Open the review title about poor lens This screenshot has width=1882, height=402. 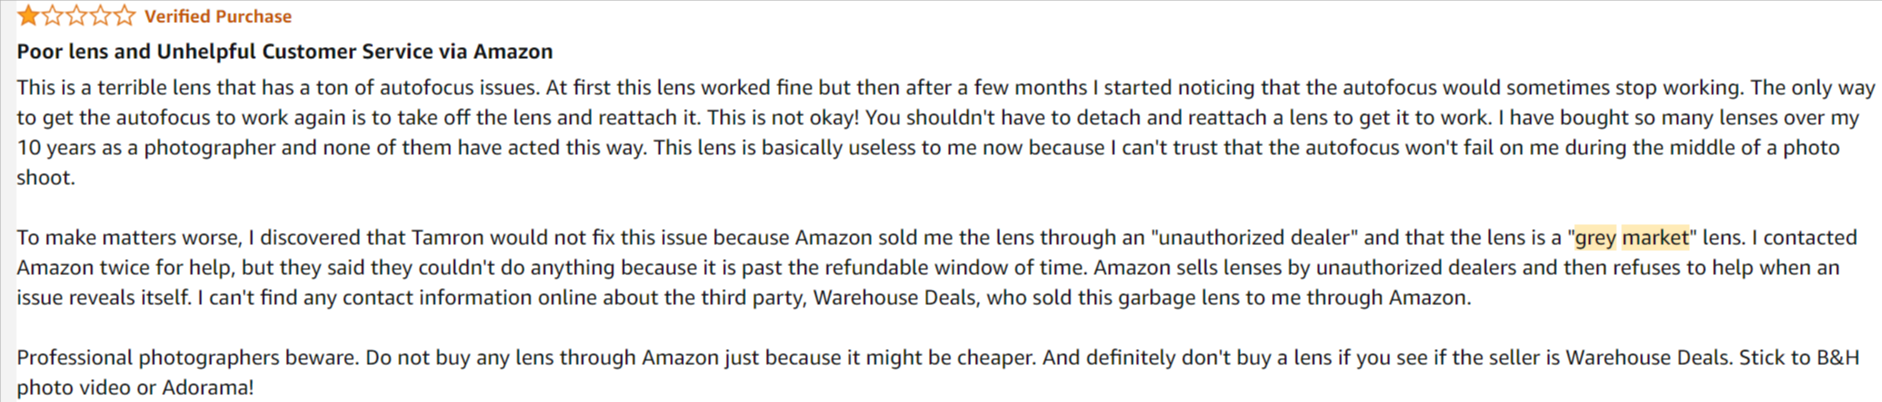point(284,51)
